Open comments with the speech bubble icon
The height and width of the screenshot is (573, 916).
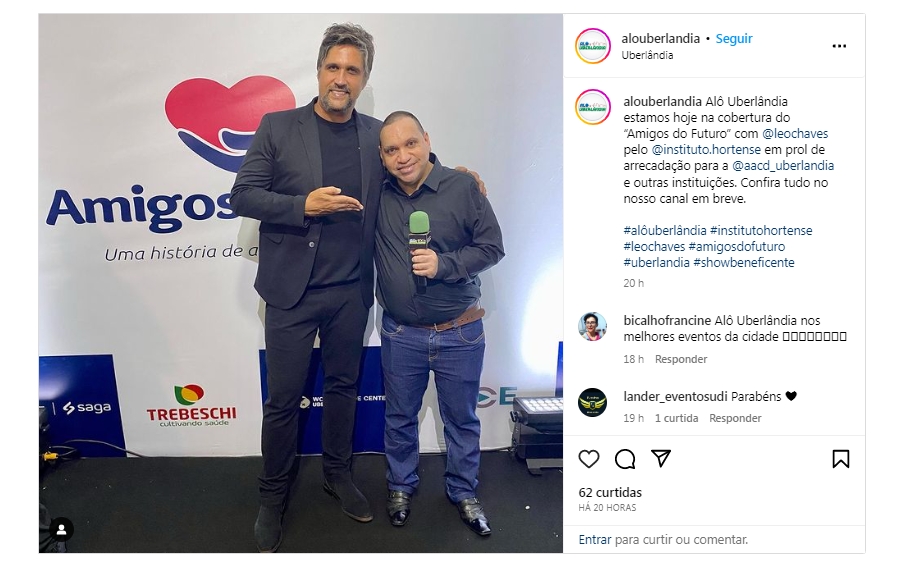[x=624, y=459]
